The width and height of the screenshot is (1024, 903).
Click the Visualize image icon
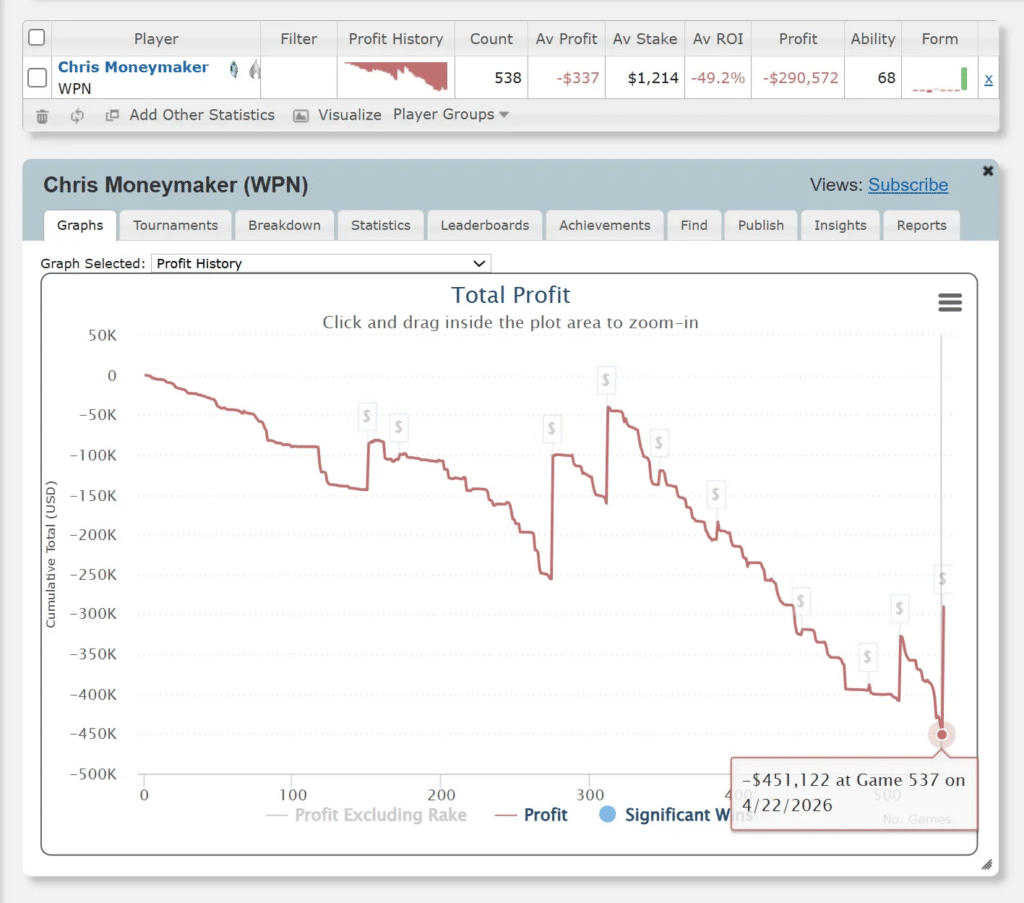(300, 116)
